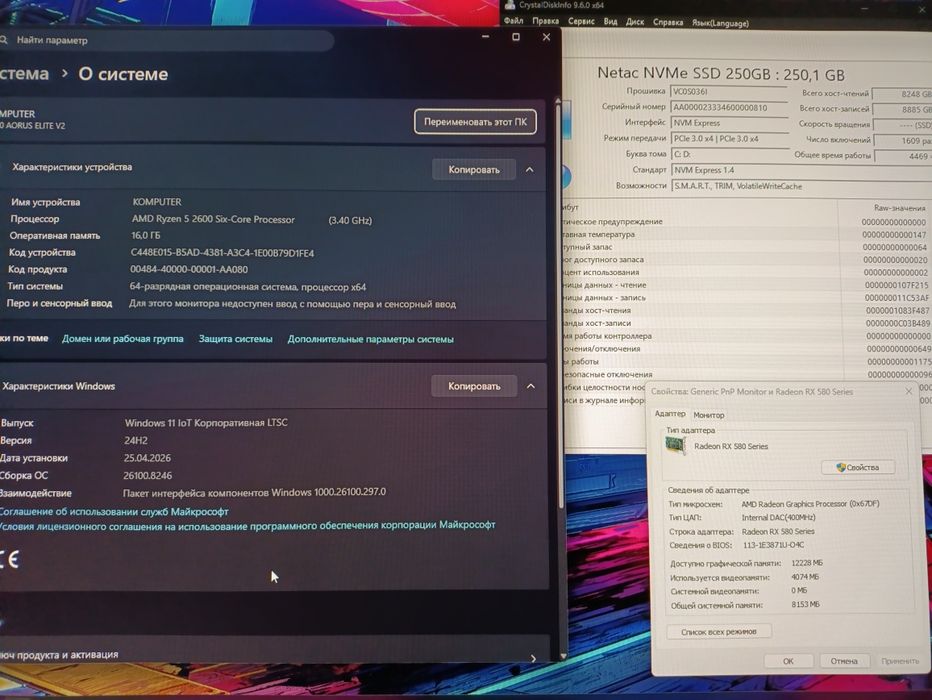Image resolution: width=932 pixels, height=700 pixels.
Task: Click the product code 00484-40000-00001-AA080
Action: point(189,270)
